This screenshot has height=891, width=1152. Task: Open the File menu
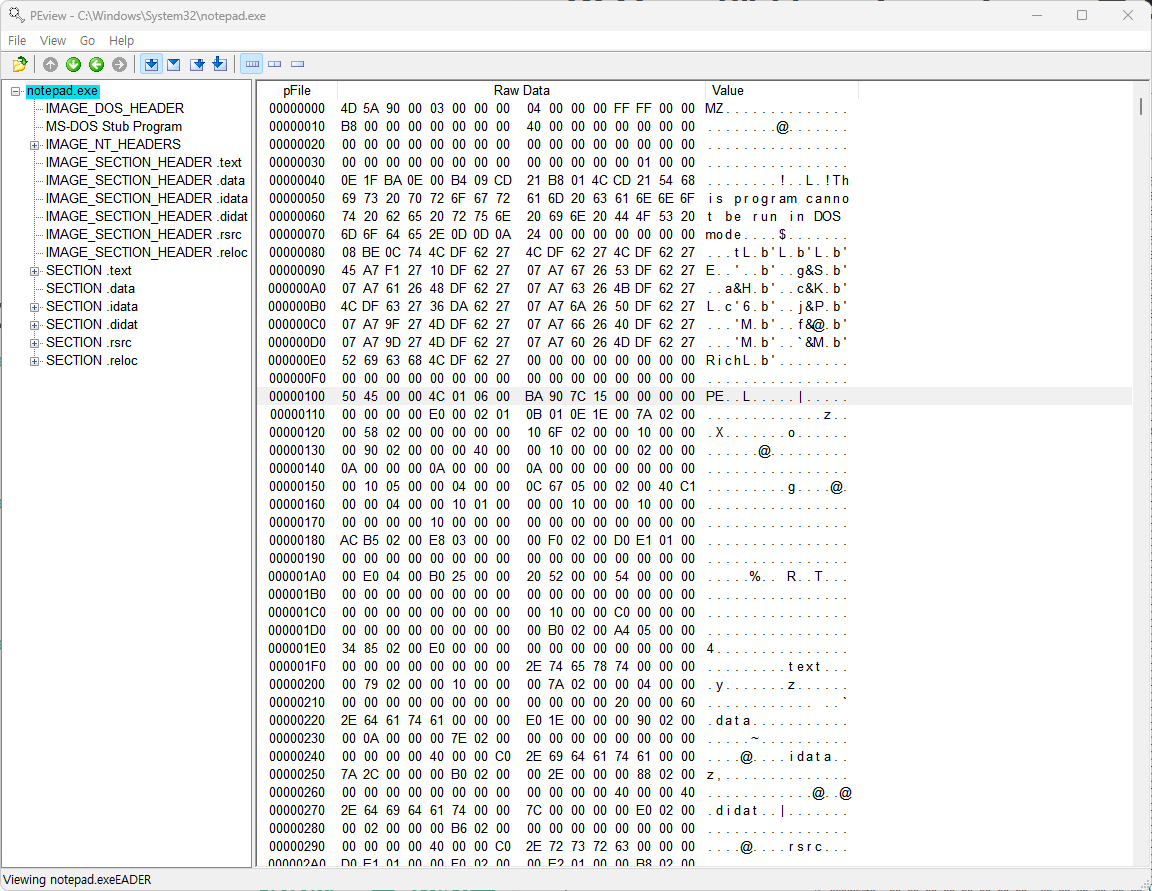point(17,40)
